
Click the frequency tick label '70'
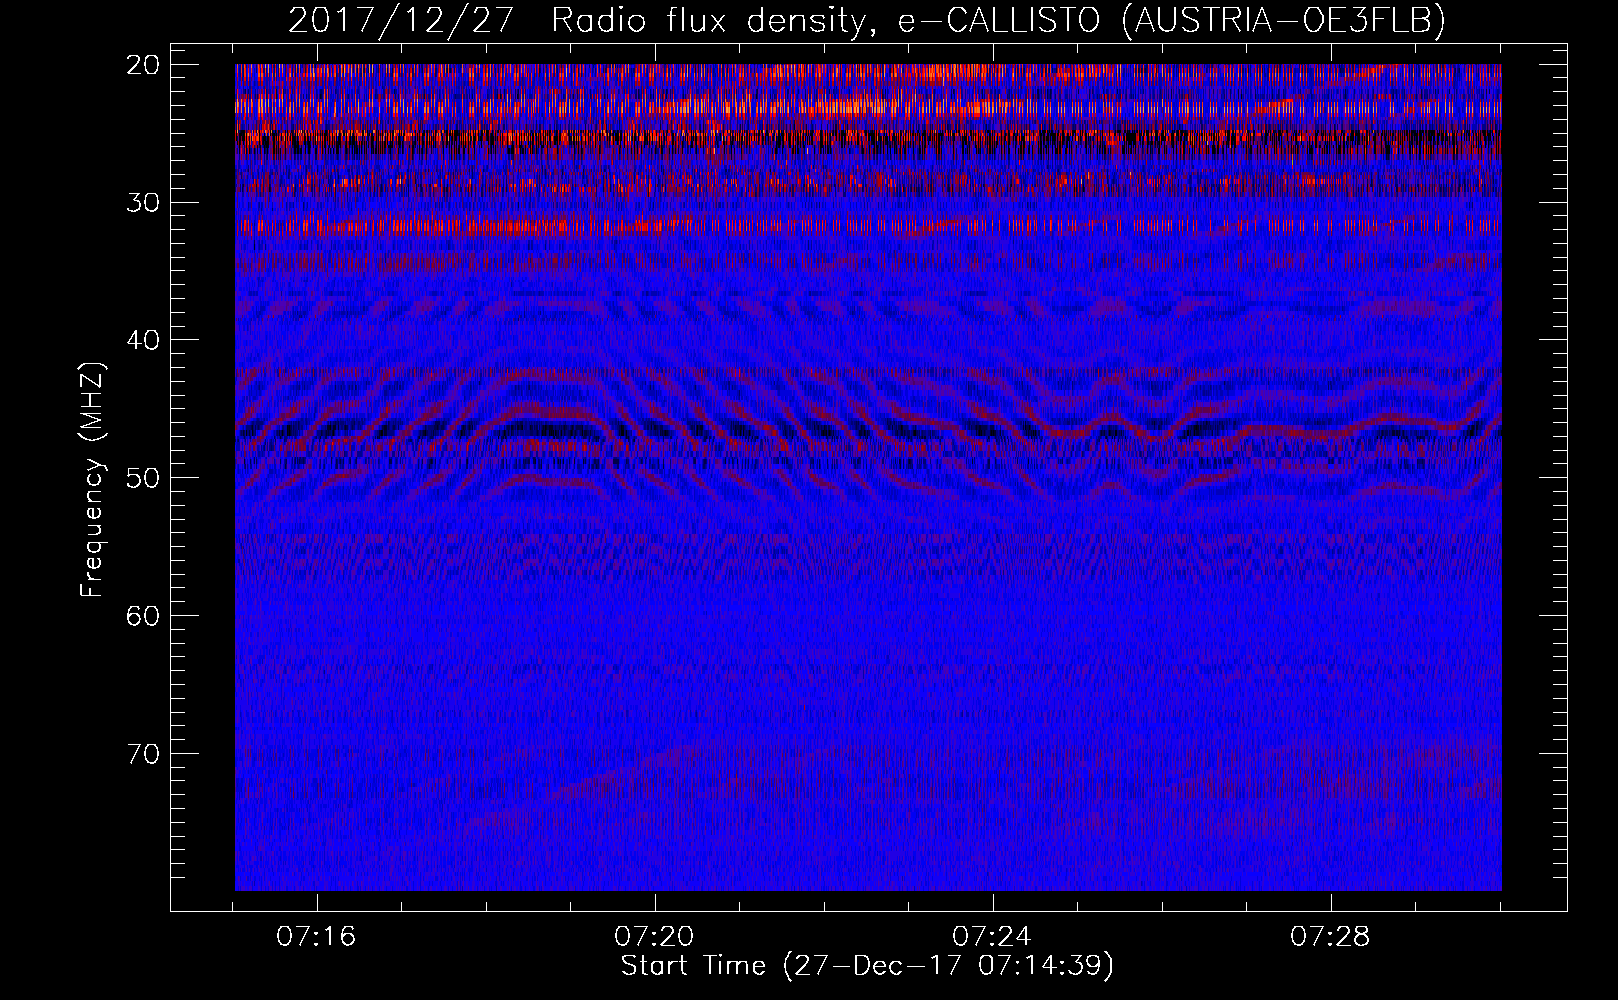tap(143, 753)
